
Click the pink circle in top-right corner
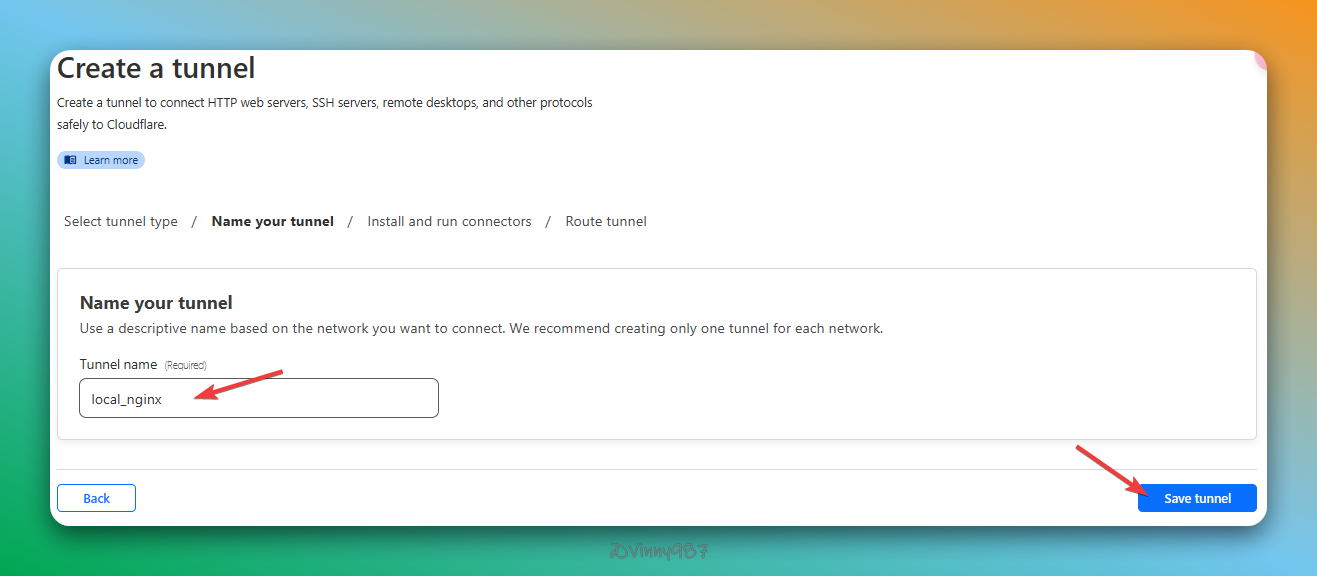coord(1260,59)
